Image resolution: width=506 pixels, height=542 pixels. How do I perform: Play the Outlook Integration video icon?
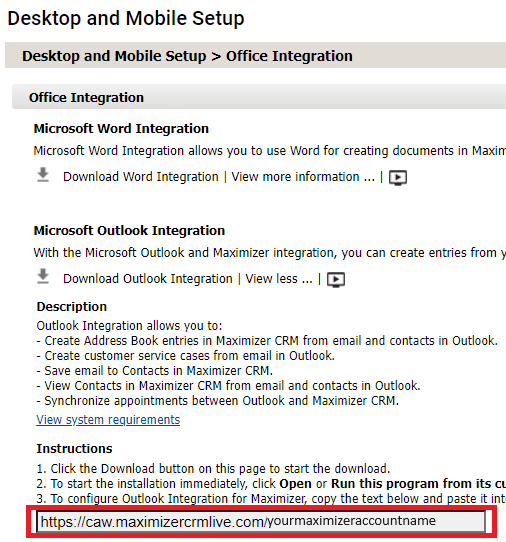336,279
